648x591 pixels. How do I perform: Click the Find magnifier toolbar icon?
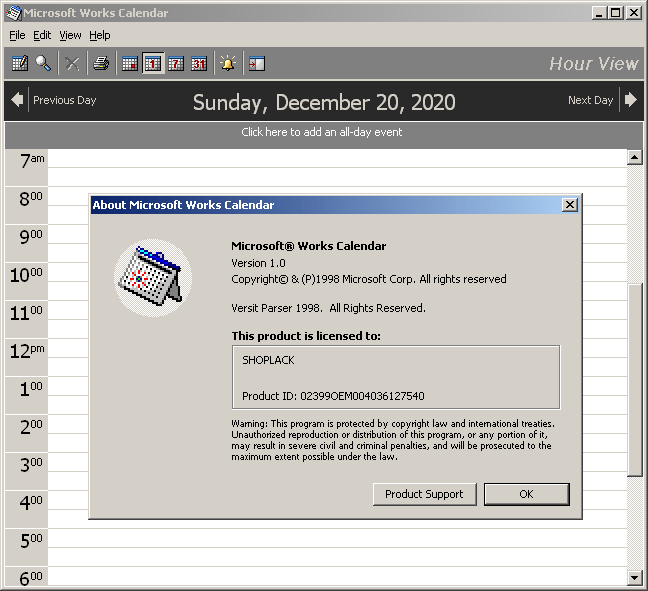click(43, 63)
